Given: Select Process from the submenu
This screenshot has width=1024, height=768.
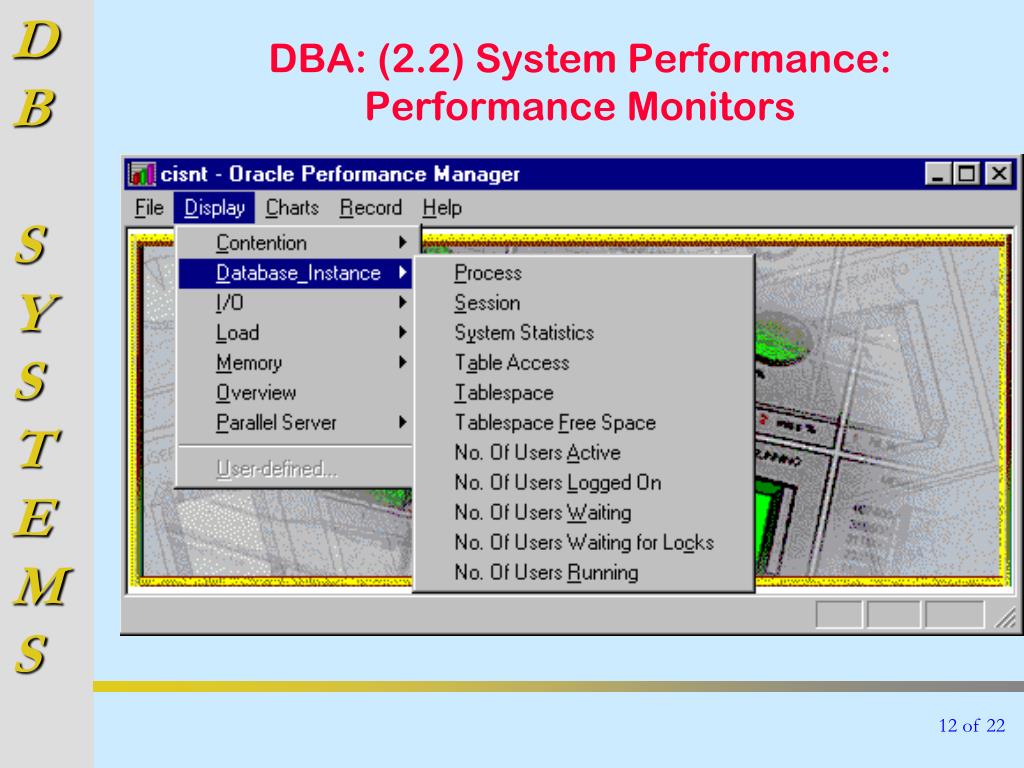Looking at the screenshot, I should 584,273.
